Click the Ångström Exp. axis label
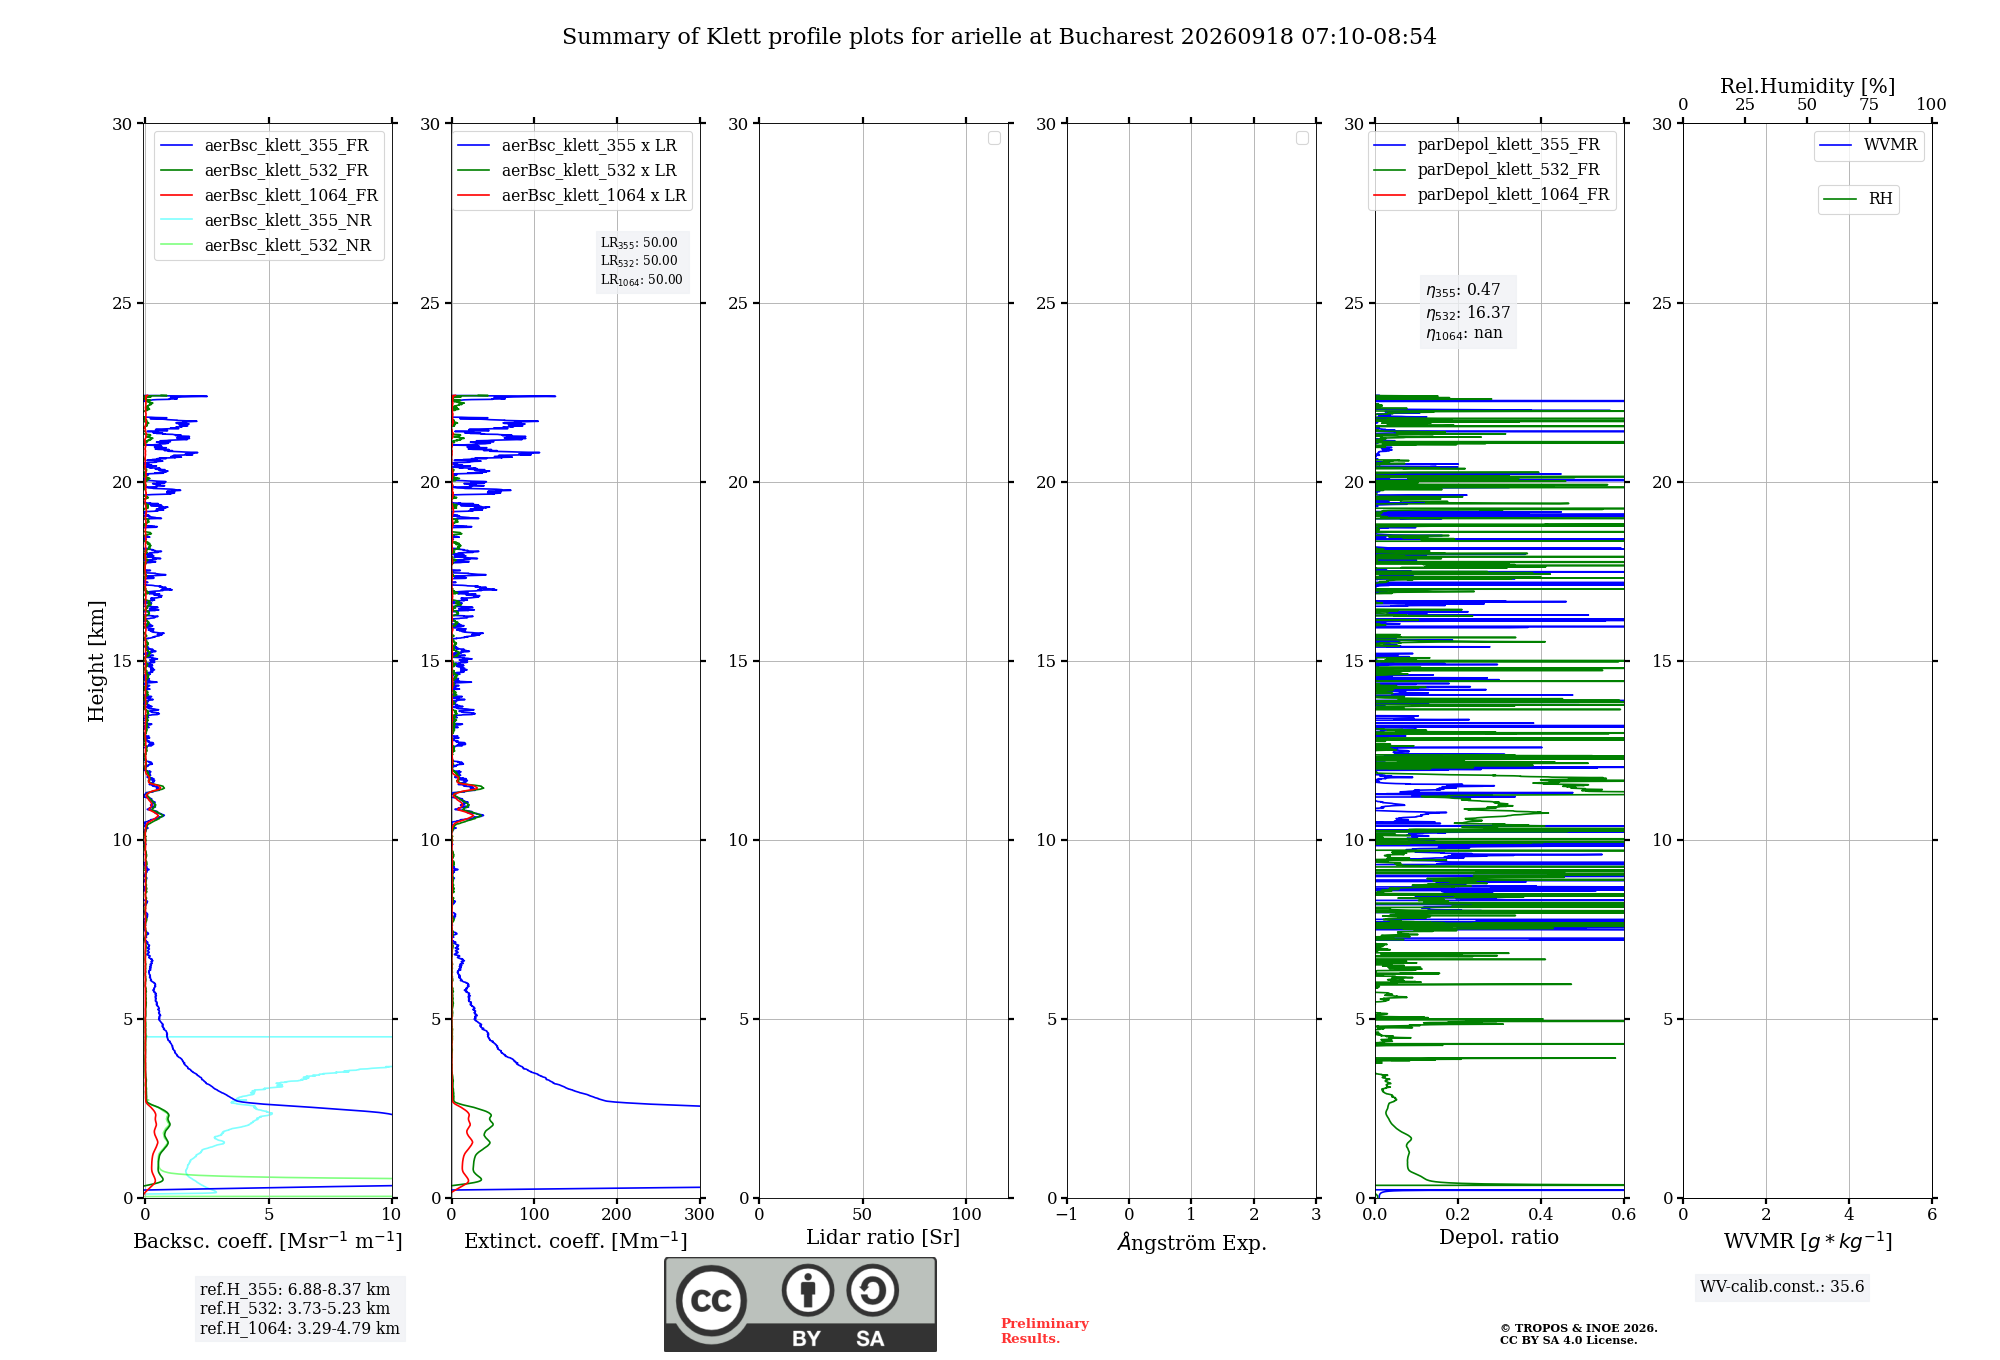 [x=1192, y=1242]
